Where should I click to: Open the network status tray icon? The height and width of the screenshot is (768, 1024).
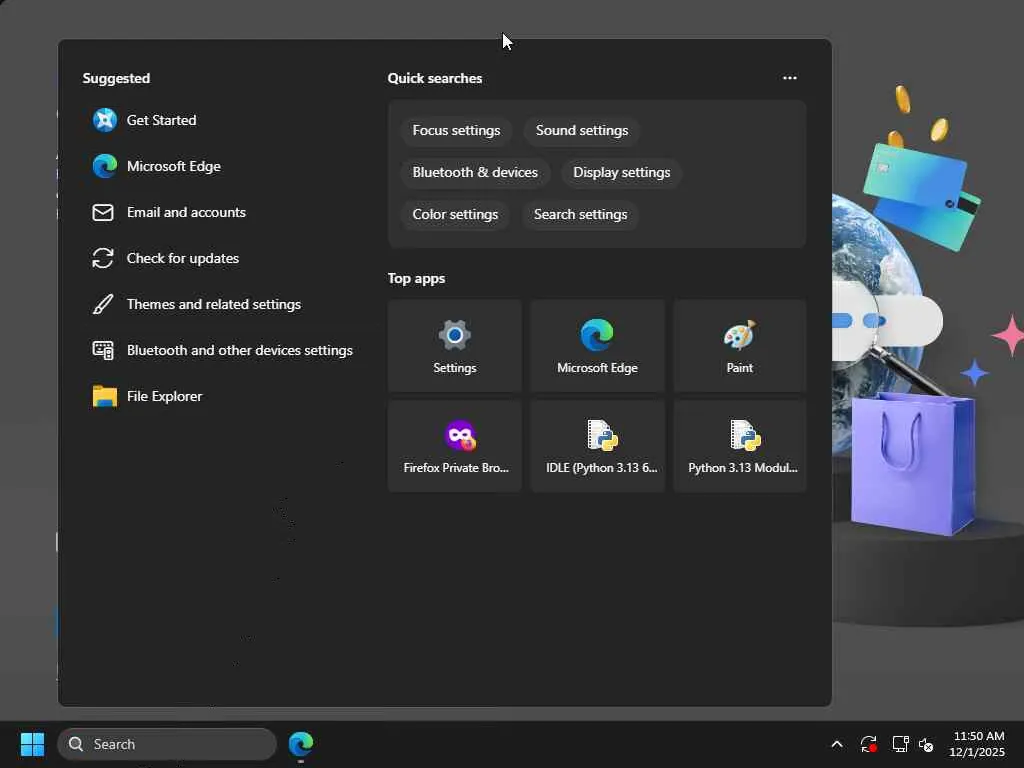901,744
